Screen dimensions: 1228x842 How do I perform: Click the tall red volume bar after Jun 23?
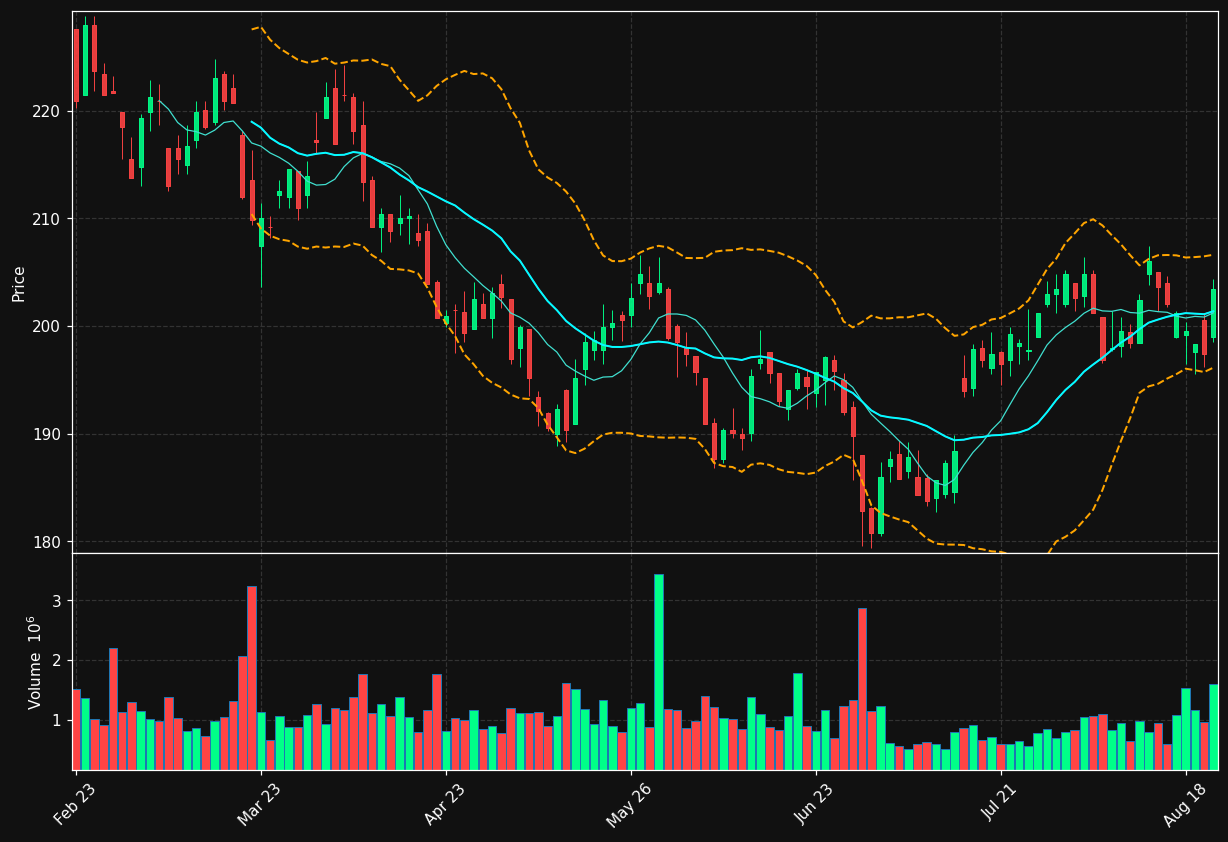coord(862,689)
